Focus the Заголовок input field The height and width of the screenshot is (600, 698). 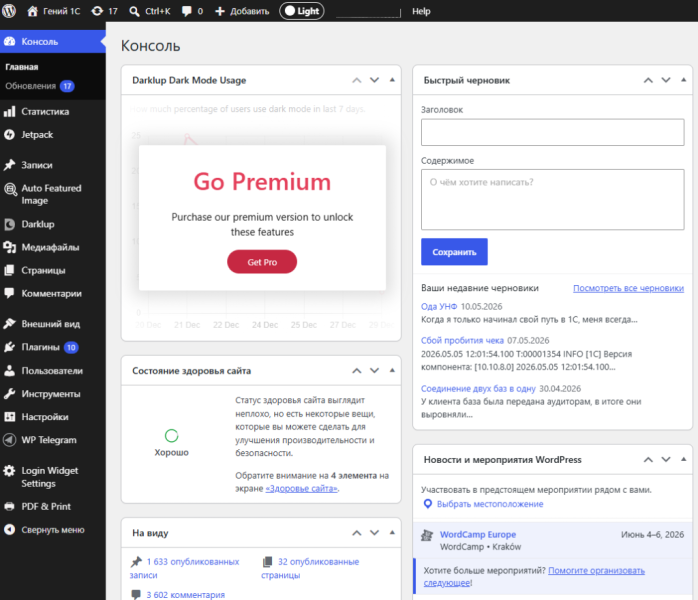click(x=553, y=132)
